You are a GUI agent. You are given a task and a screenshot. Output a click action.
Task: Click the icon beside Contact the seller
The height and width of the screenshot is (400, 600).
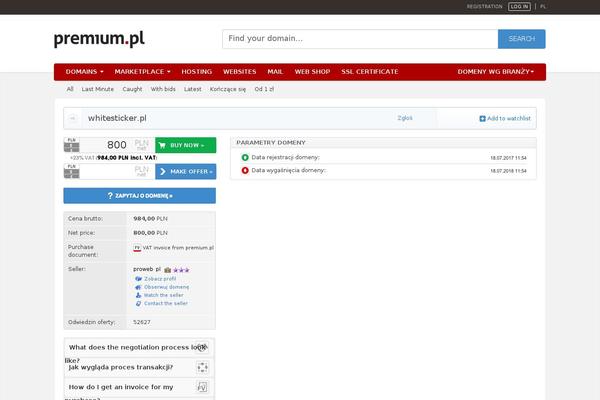pos(139,303)
